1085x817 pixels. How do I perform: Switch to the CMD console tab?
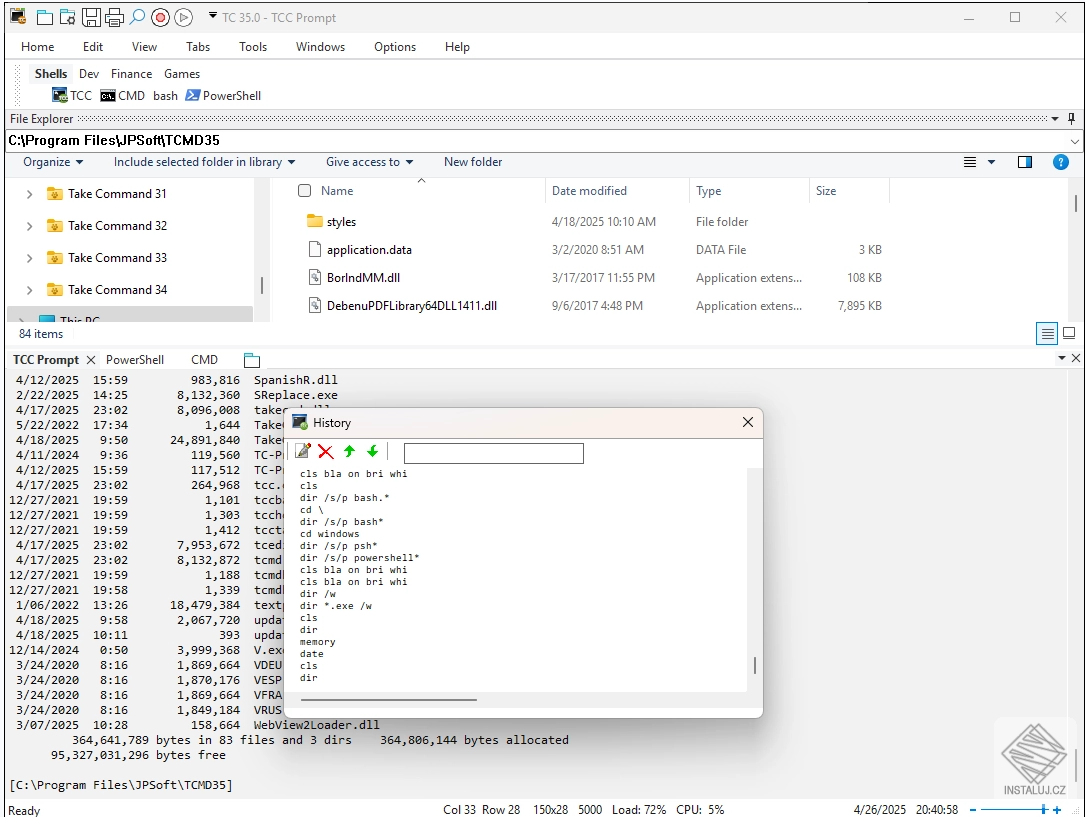tap(204, 360)
